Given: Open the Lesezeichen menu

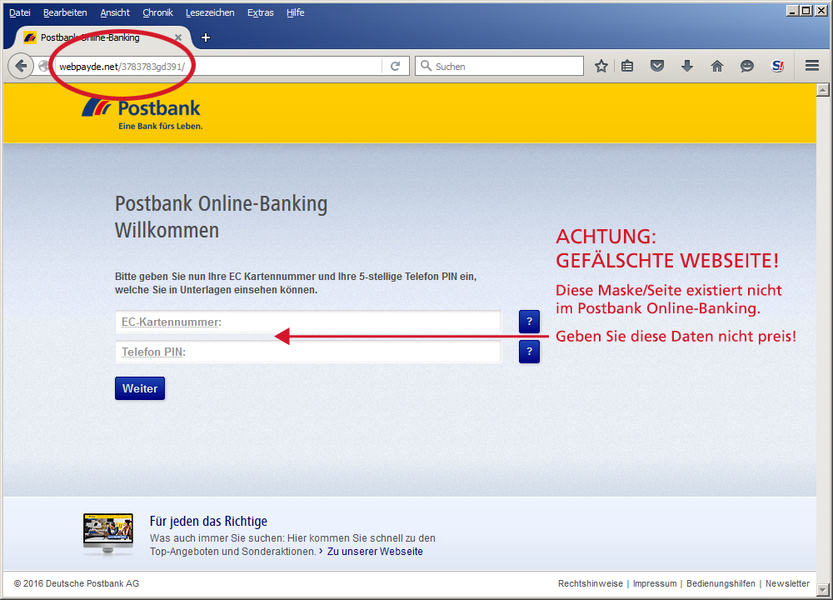Looking at the screenshot, I should [210, 12].
